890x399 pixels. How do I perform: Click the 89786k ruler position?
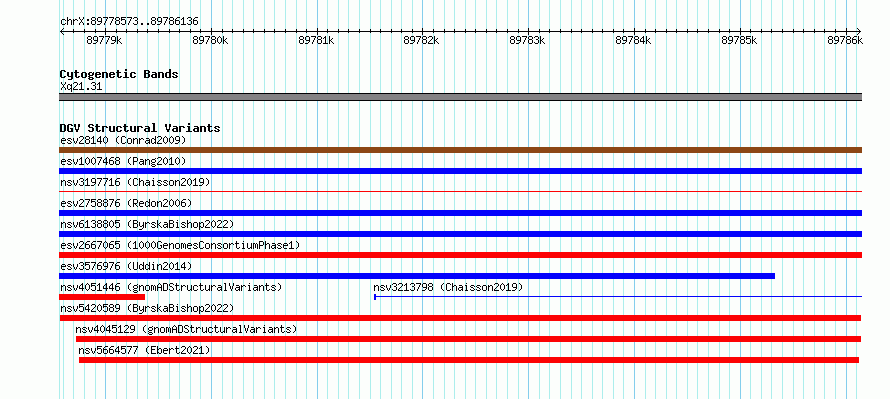tap(845, 40)
